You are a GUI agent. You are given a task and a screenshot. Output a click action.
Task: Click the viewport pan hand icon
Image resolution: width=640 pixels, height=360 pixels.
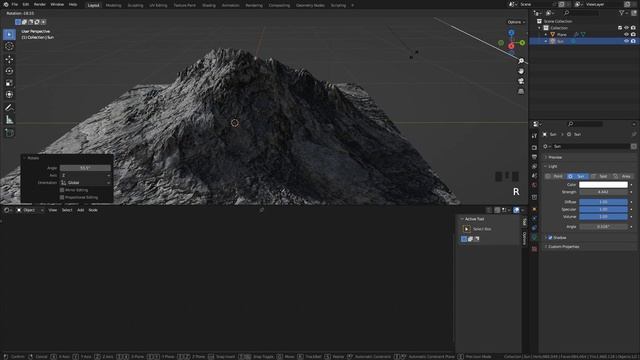tap(521, 71)
